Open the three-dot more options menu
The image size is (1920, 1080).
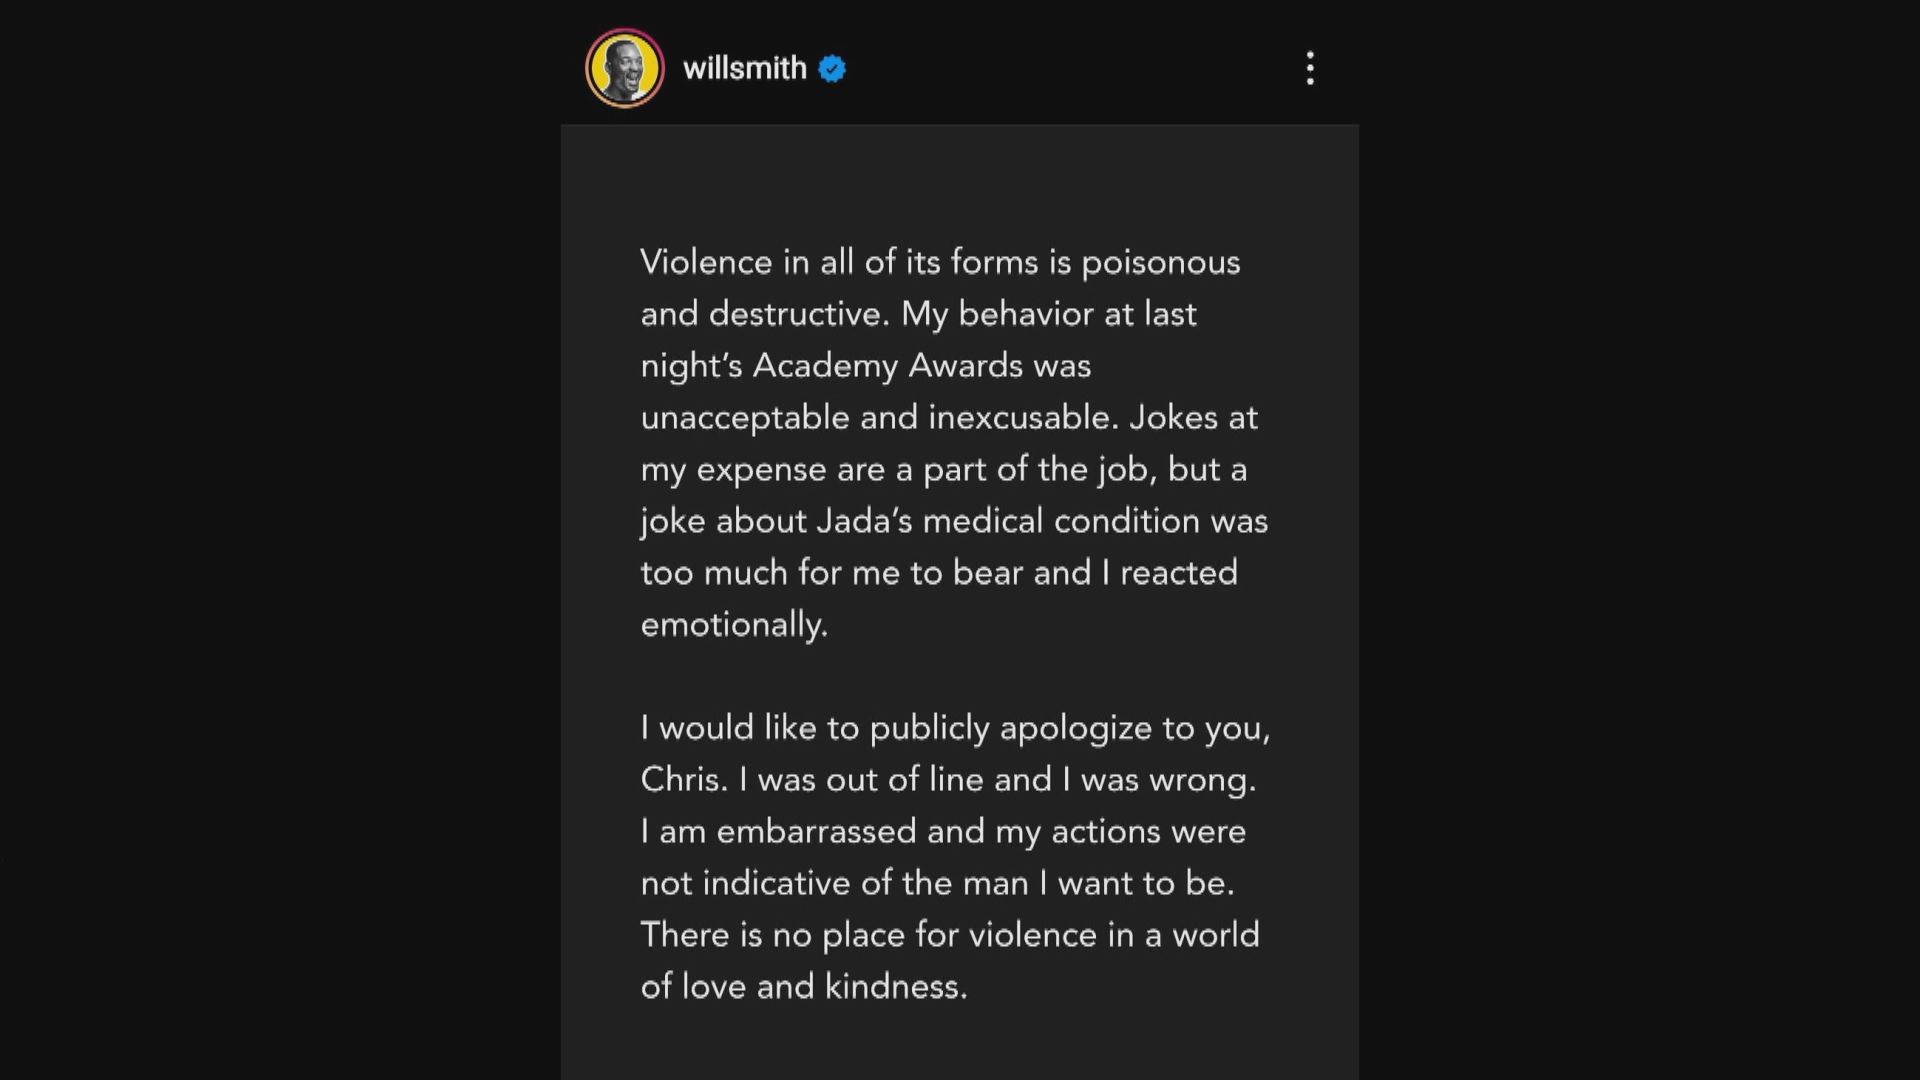point(1310,68)
